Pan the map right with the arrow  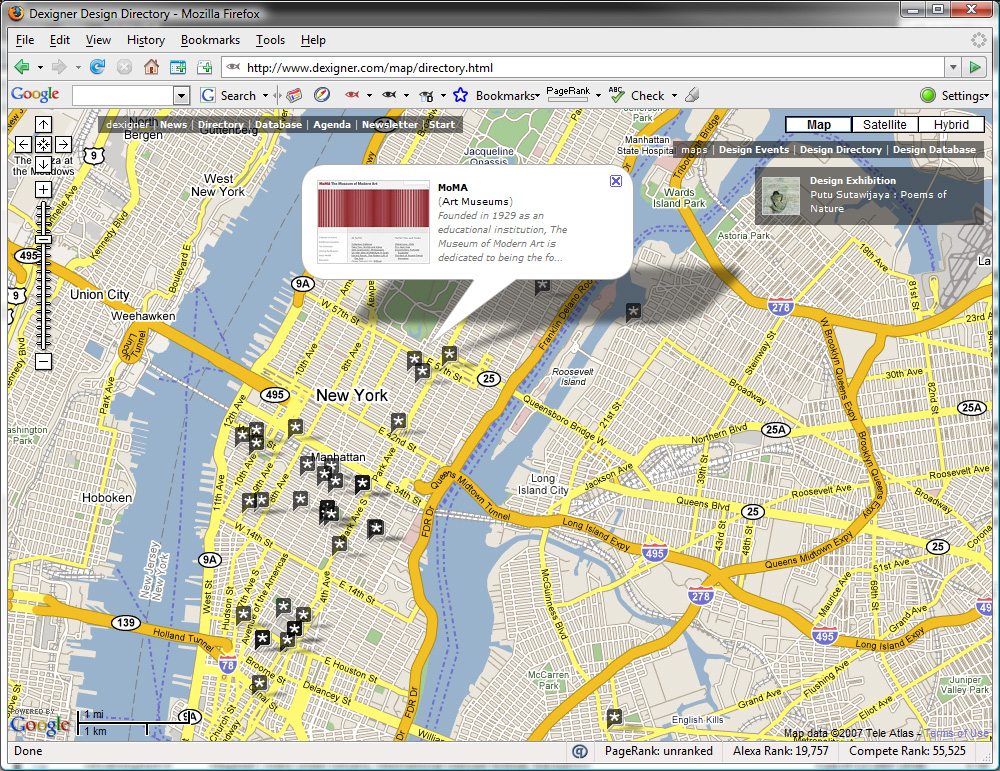(63, 144)
